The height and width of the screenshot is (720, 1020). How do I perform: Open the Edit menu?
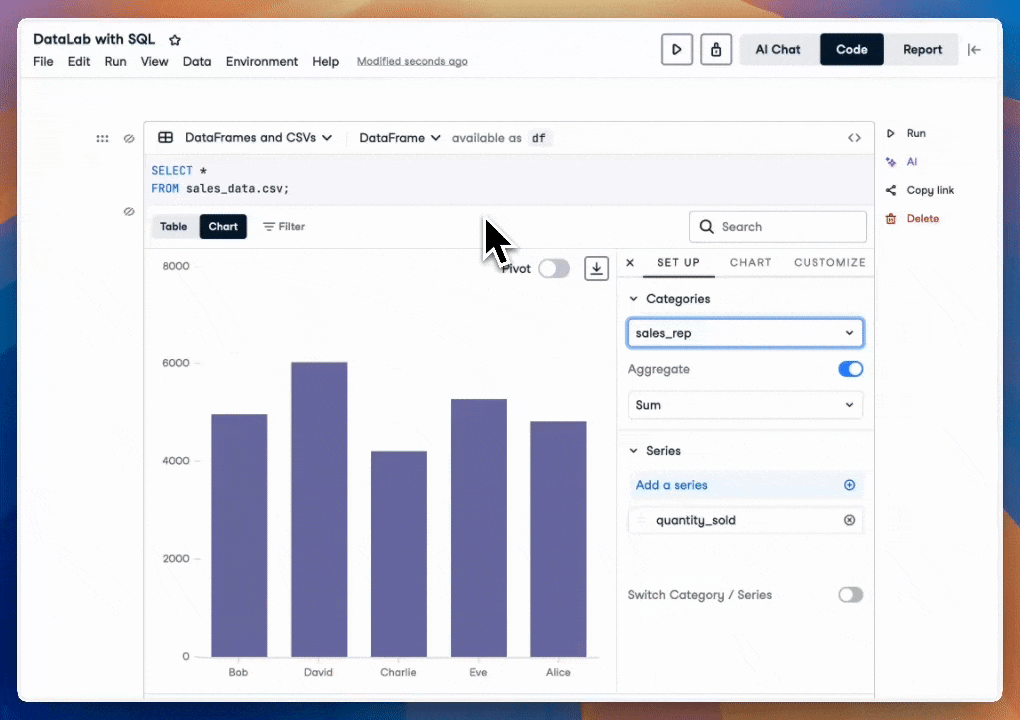79,62
